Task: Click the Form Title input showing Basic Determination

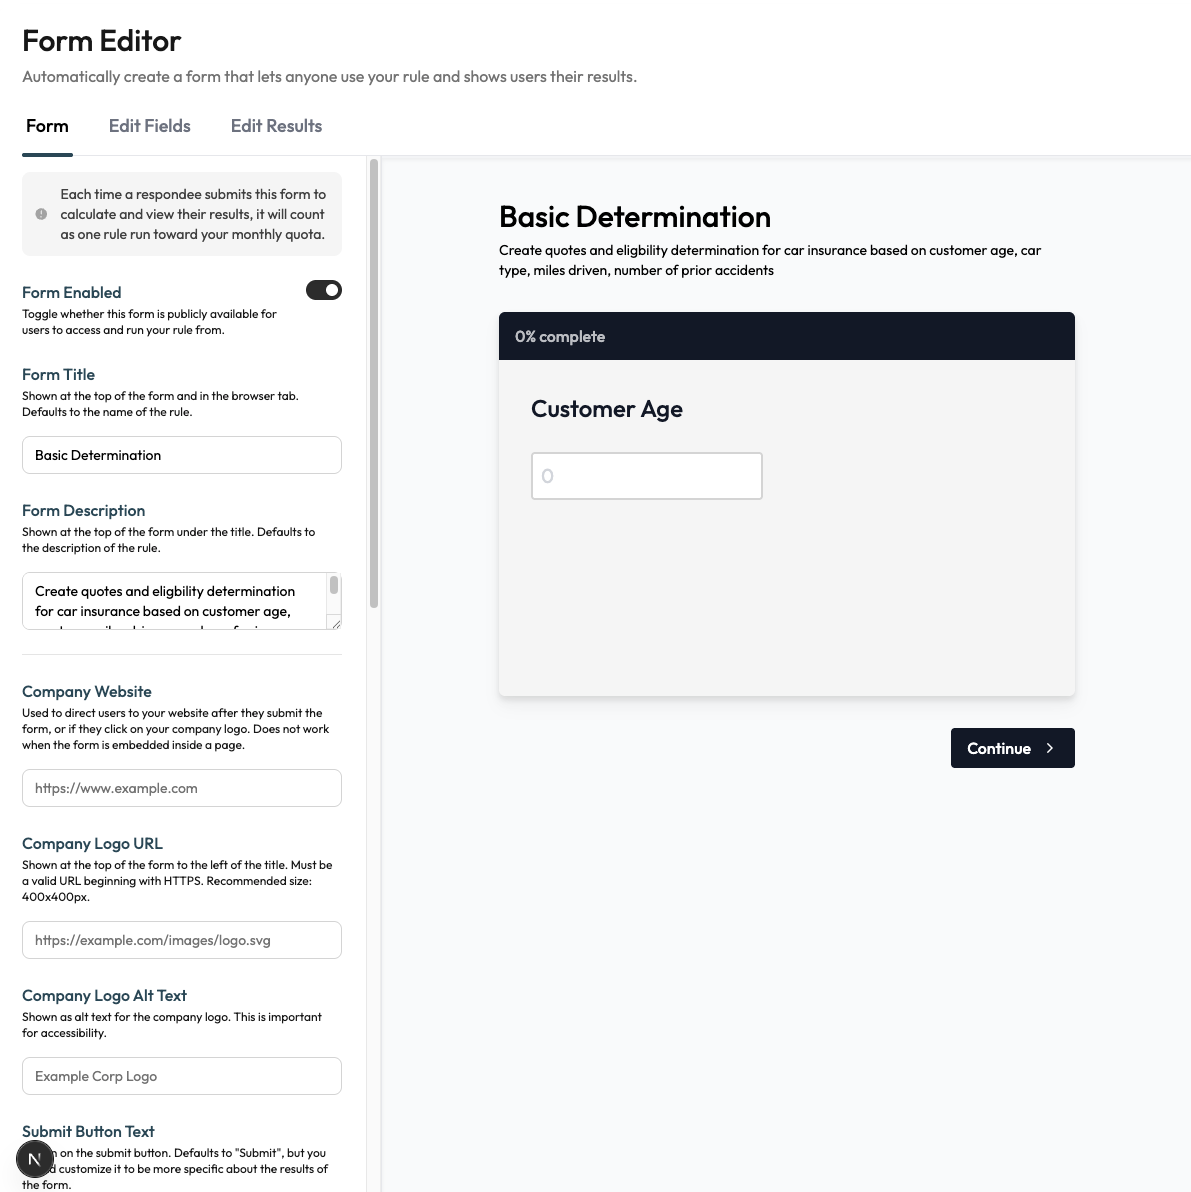Action: [181, 455]
